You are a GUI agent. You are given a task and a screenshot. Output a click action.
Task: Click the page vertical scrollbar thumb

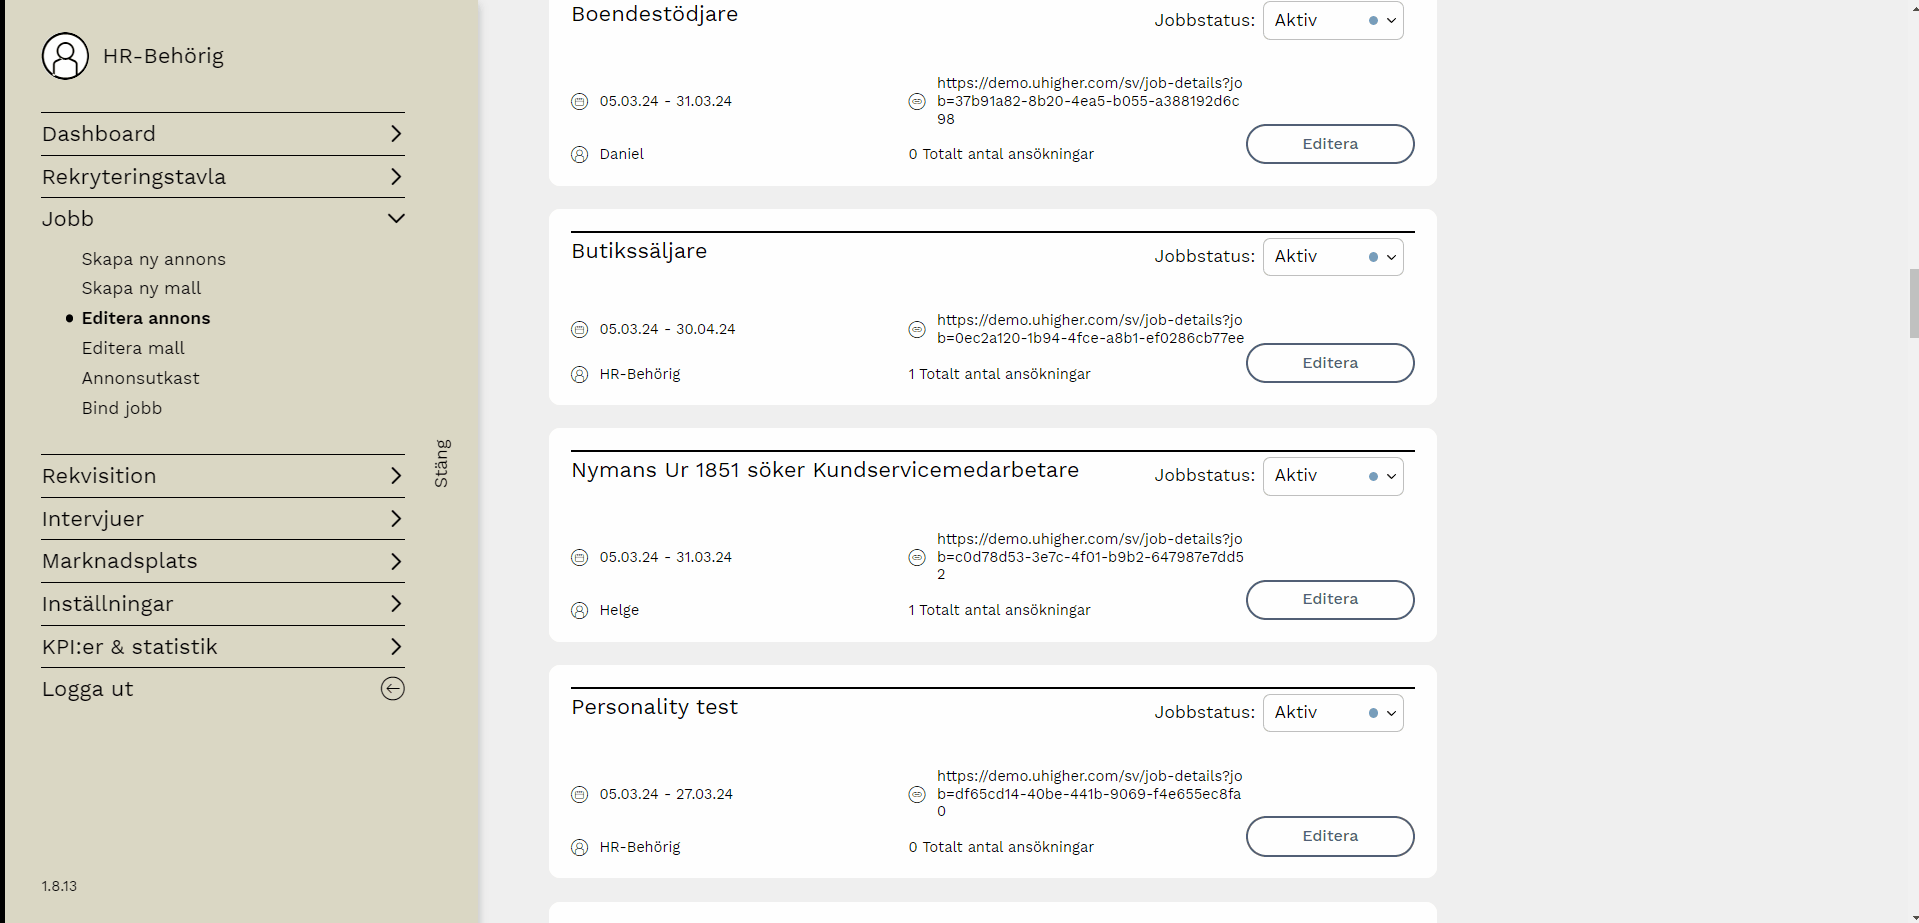tap(1913, 303)
